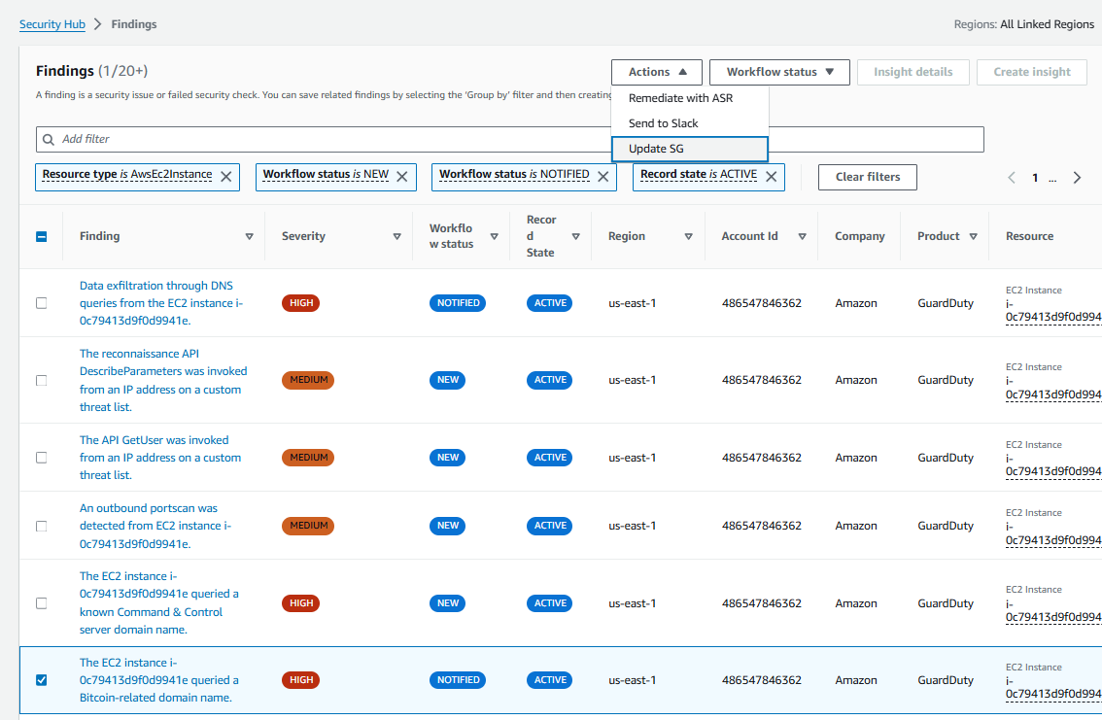
Task: Open the Bitcoin-related domain name finding
Action: click(x=159, y=680)
